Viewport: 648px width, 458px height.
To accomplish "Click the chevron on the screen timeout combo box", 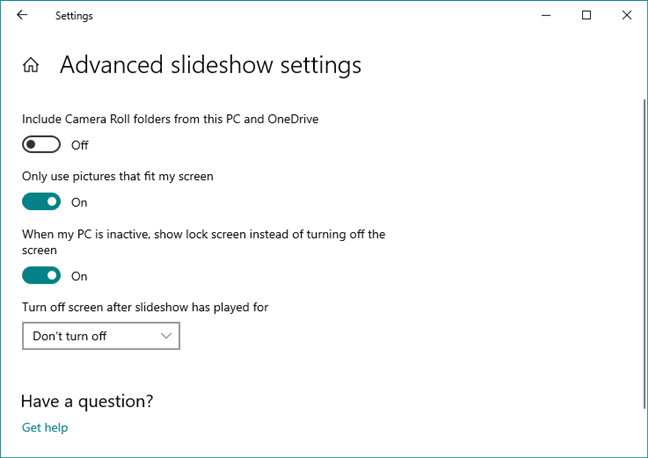I will pos(166,336).
